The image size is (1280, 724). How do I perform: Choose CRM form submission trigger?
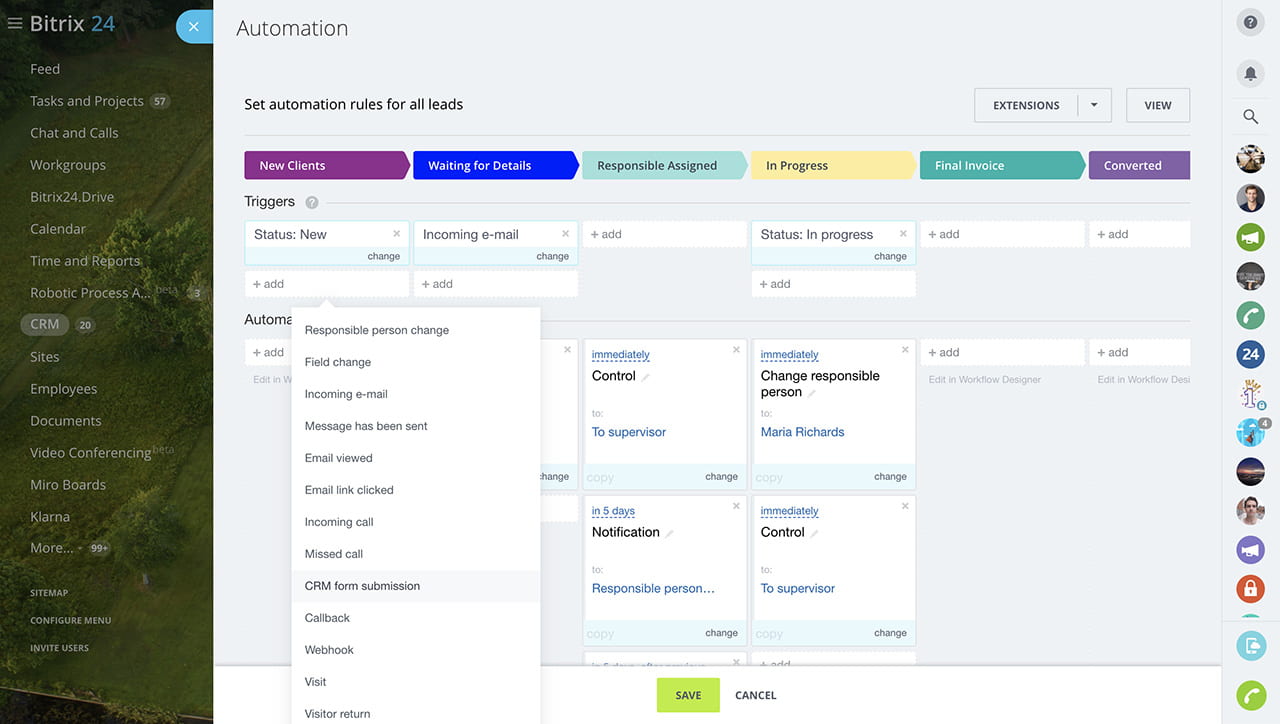click(x=416, y=586)
